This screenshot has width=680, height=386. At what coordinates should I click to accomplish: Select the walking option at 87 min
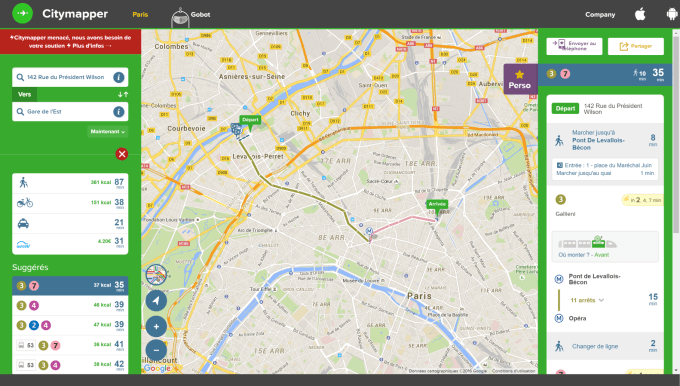pos(70,183)
